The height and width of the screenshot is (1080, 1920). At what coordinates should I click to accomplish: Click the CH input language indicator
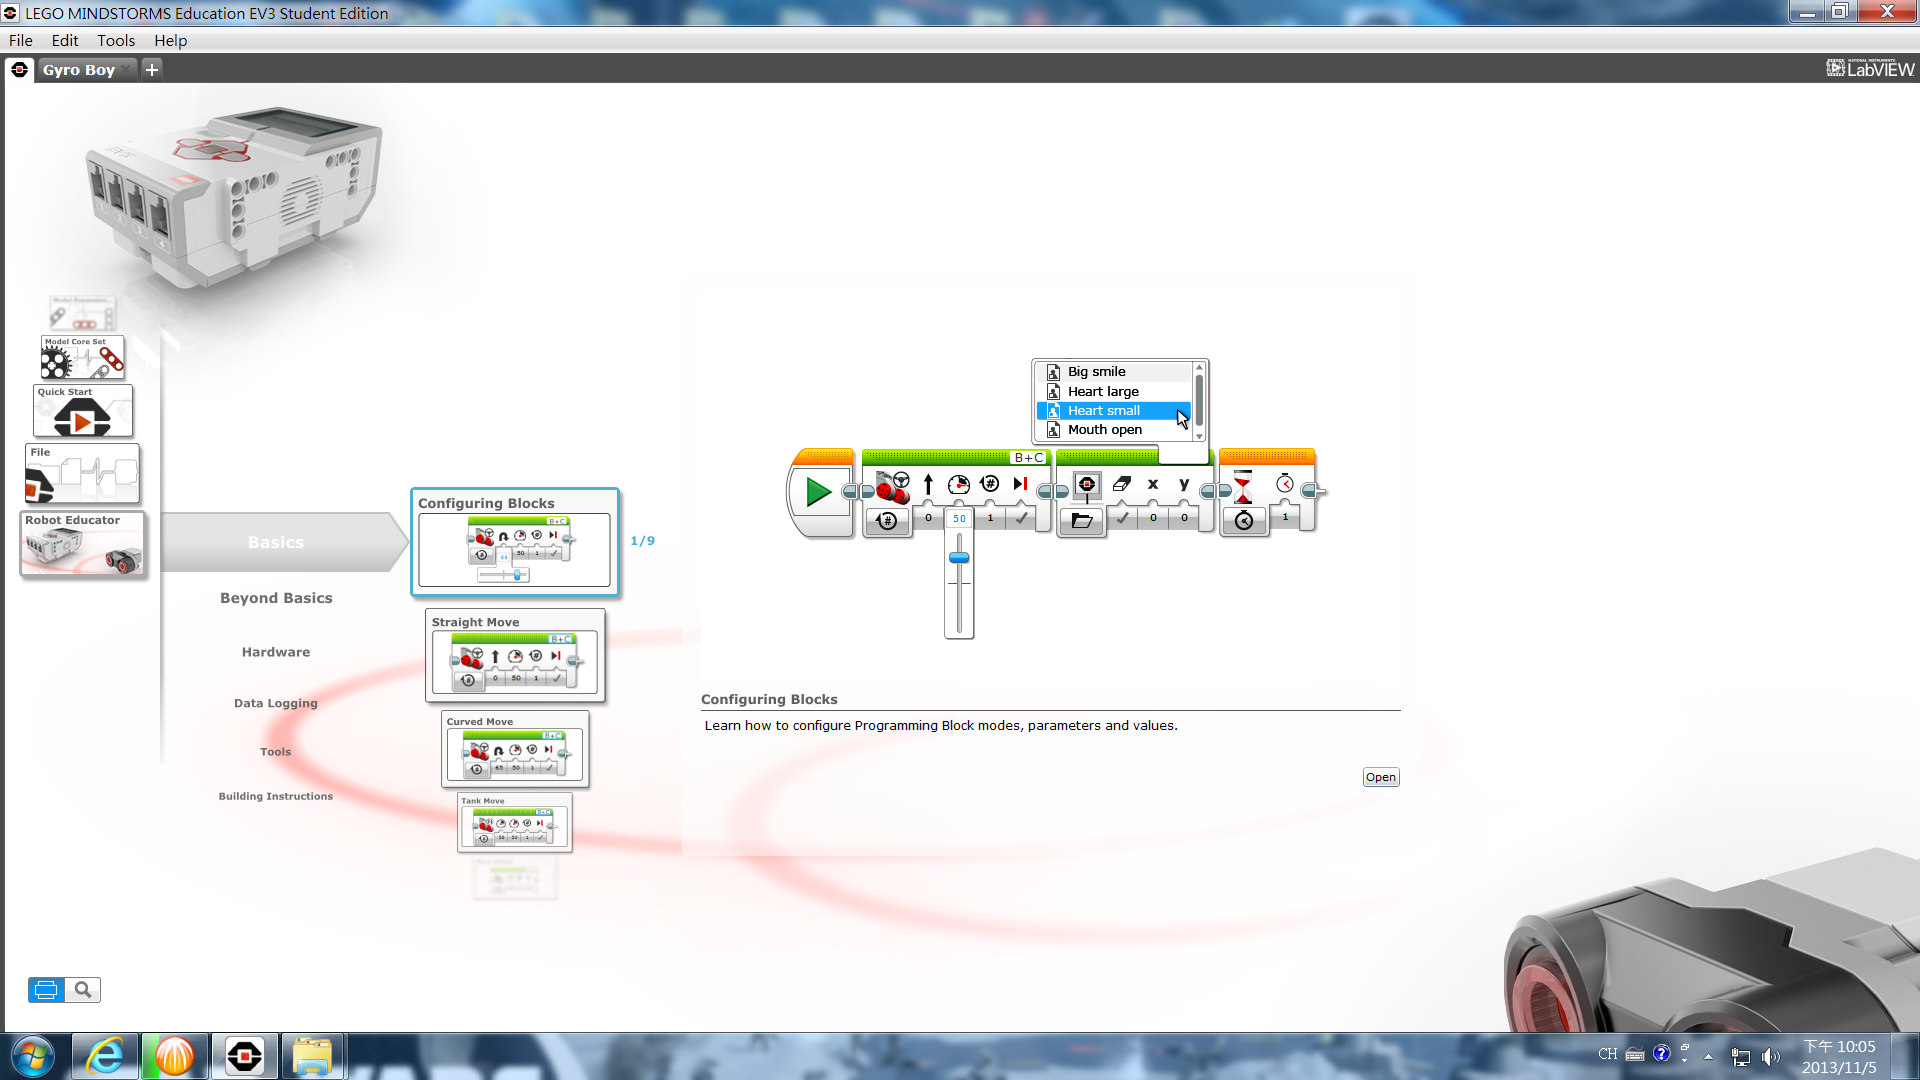click(x=1607, y=1054)
